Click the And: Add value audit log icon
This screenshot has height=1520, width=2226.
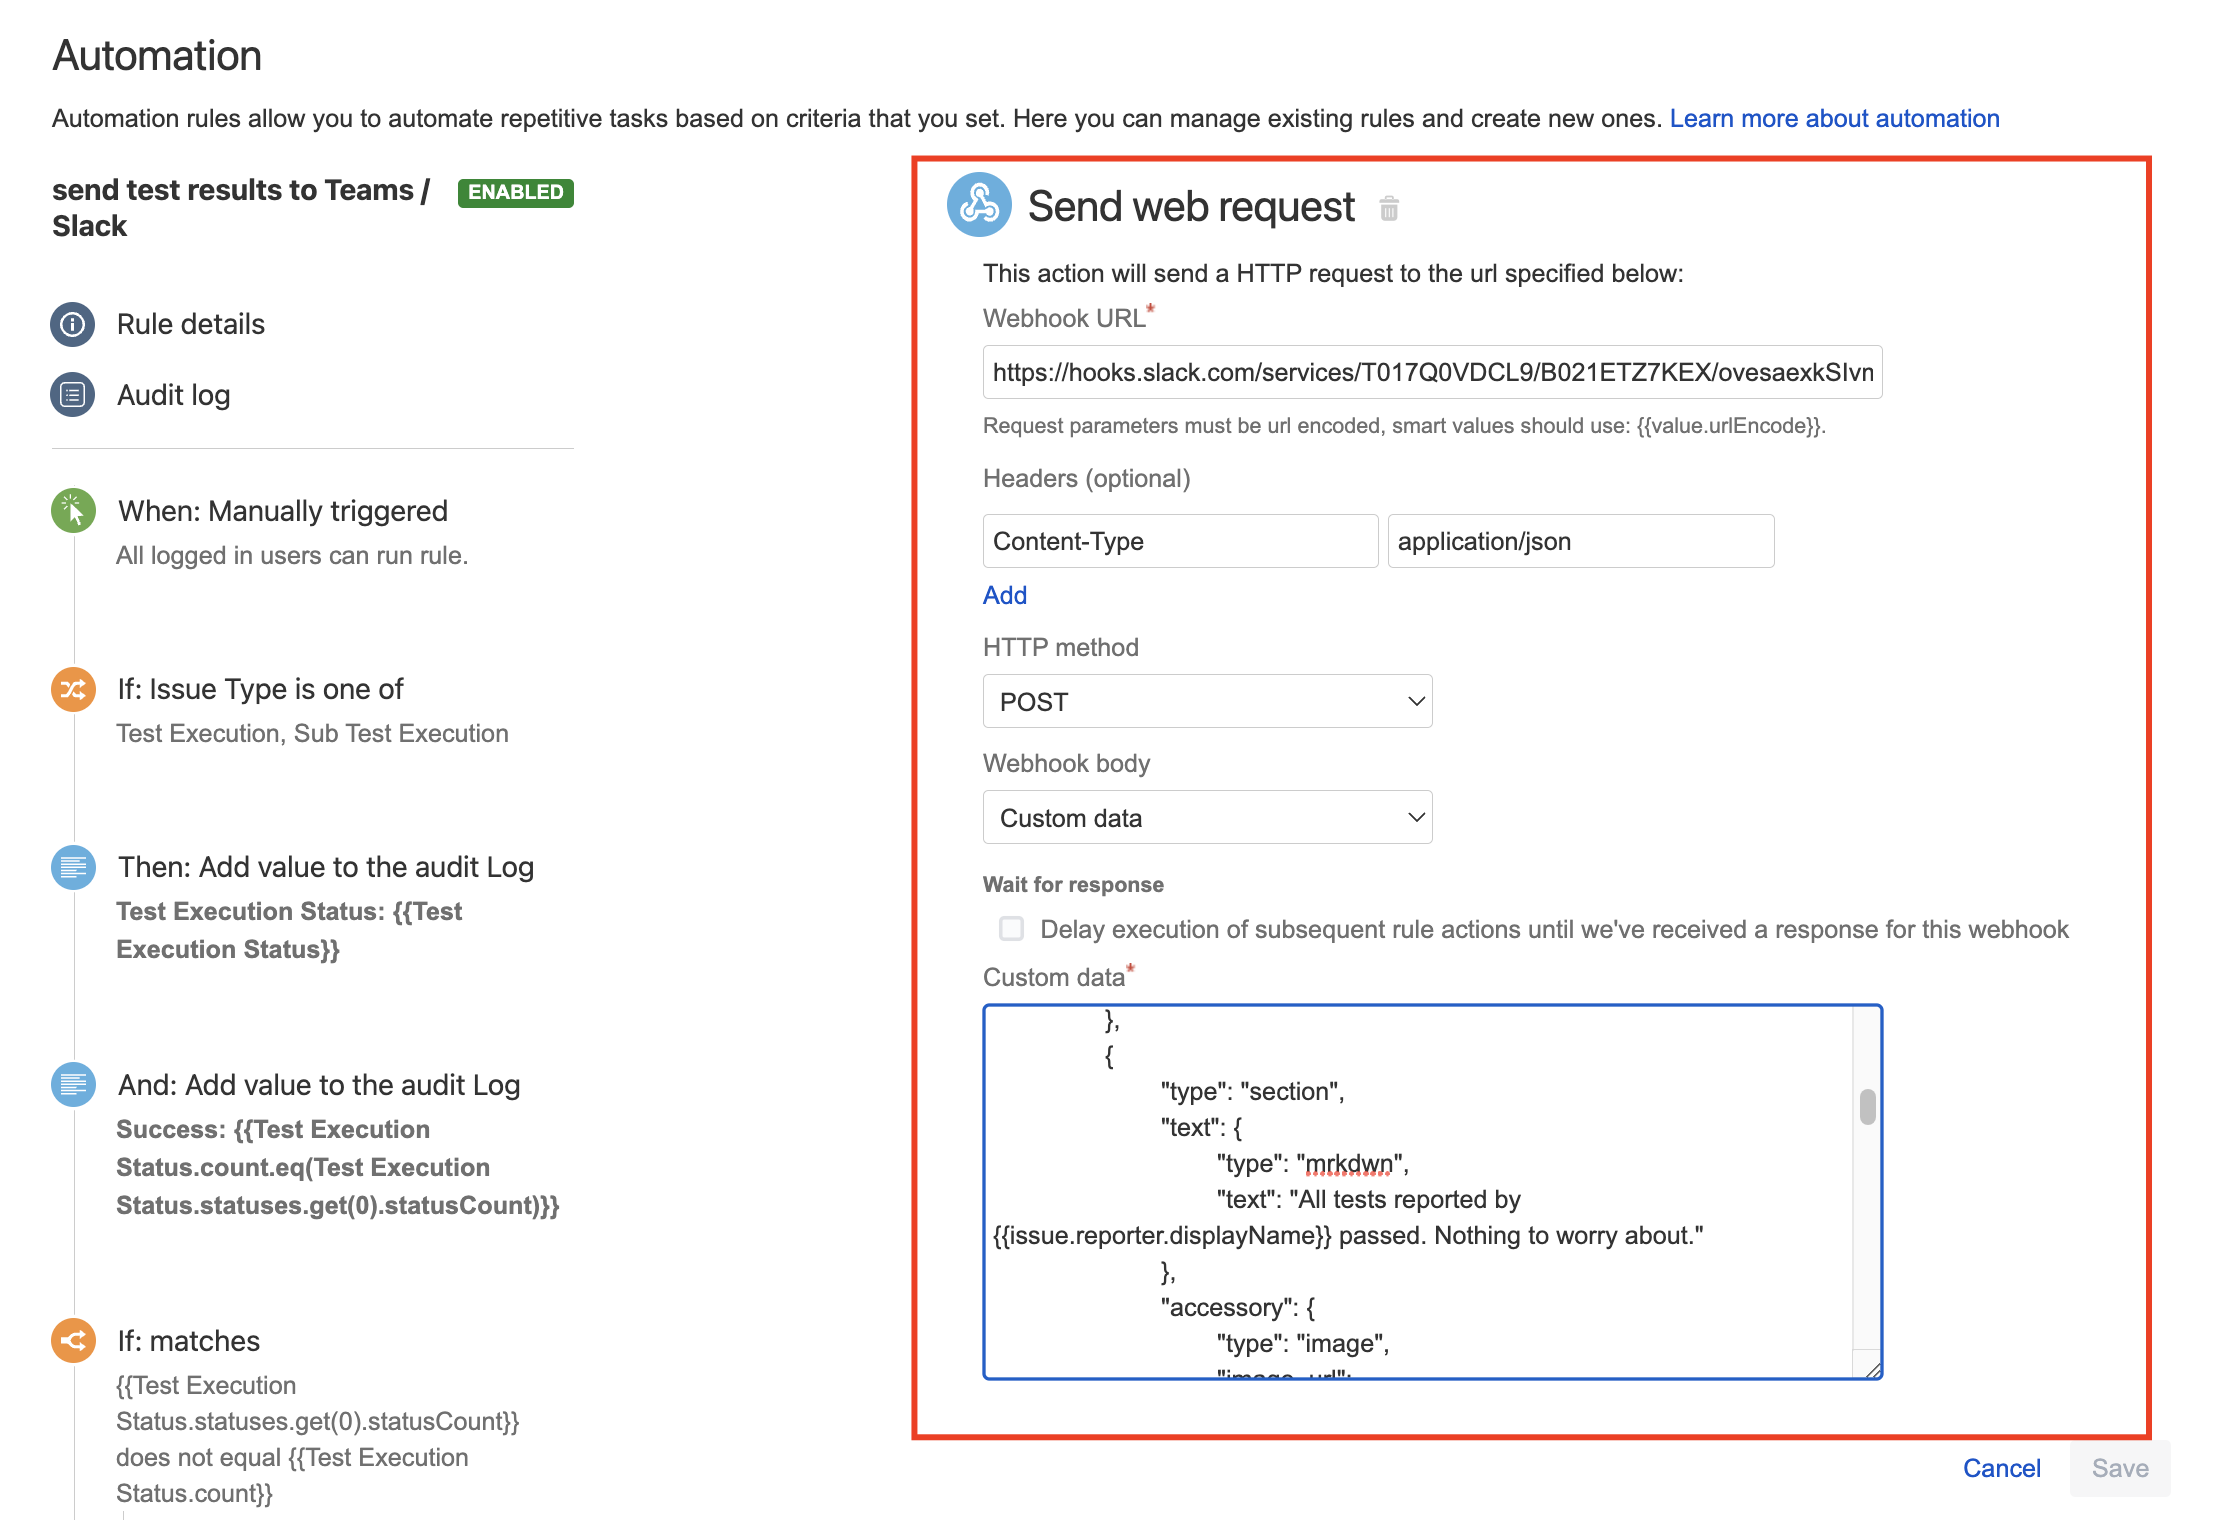(73, 1085)
